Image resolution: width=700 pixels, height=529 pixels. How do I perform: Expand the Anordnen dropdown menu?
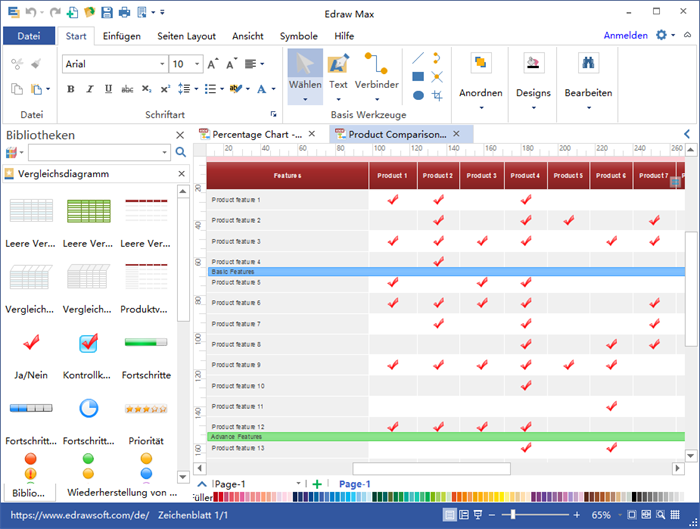click(x=480, y=93)
